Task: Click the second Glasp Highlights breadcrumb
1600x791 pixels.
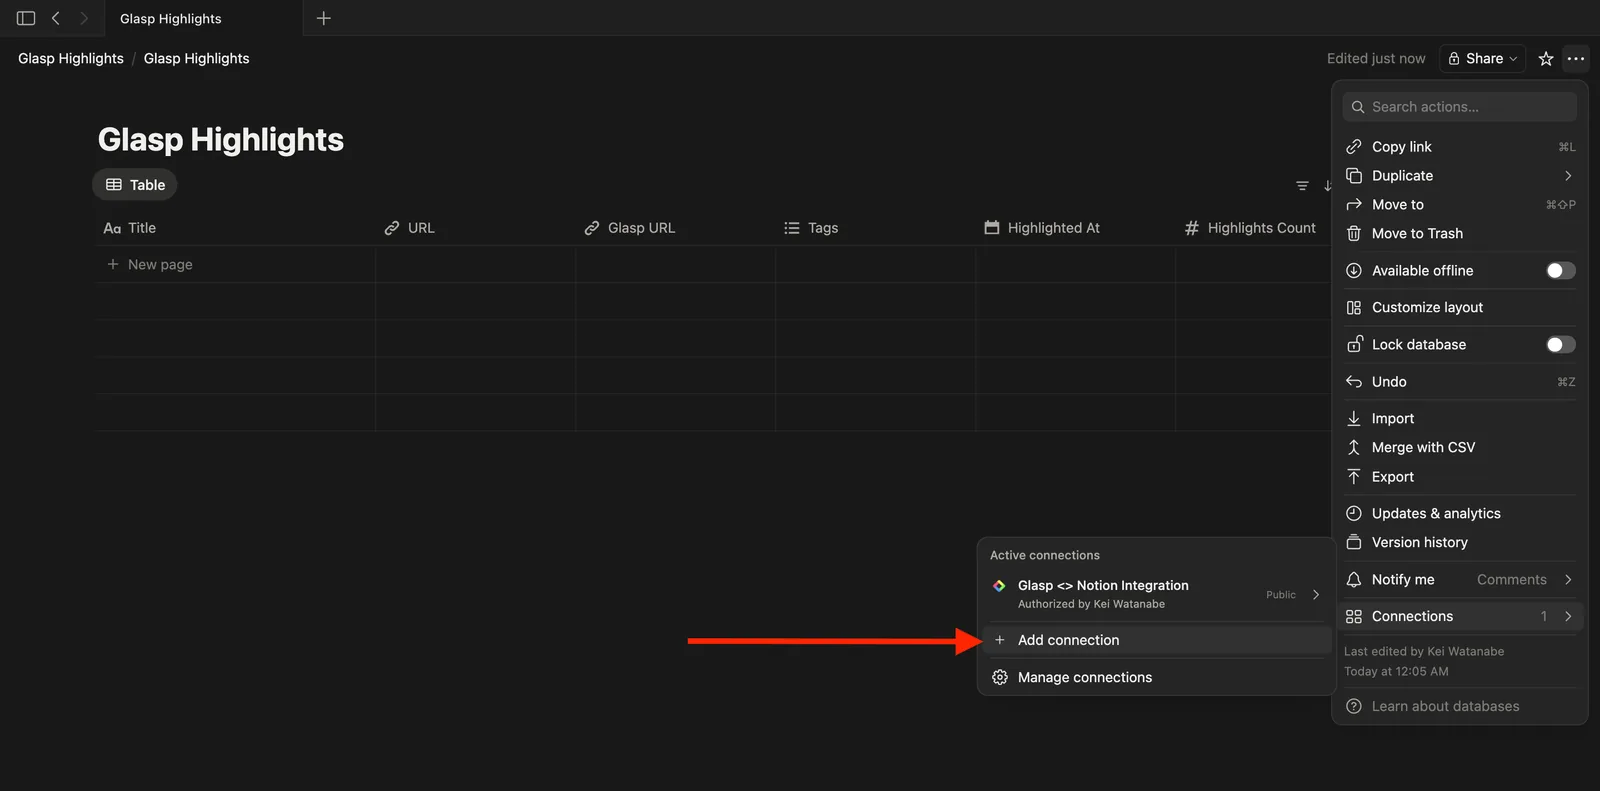Action: click(197, 59)
